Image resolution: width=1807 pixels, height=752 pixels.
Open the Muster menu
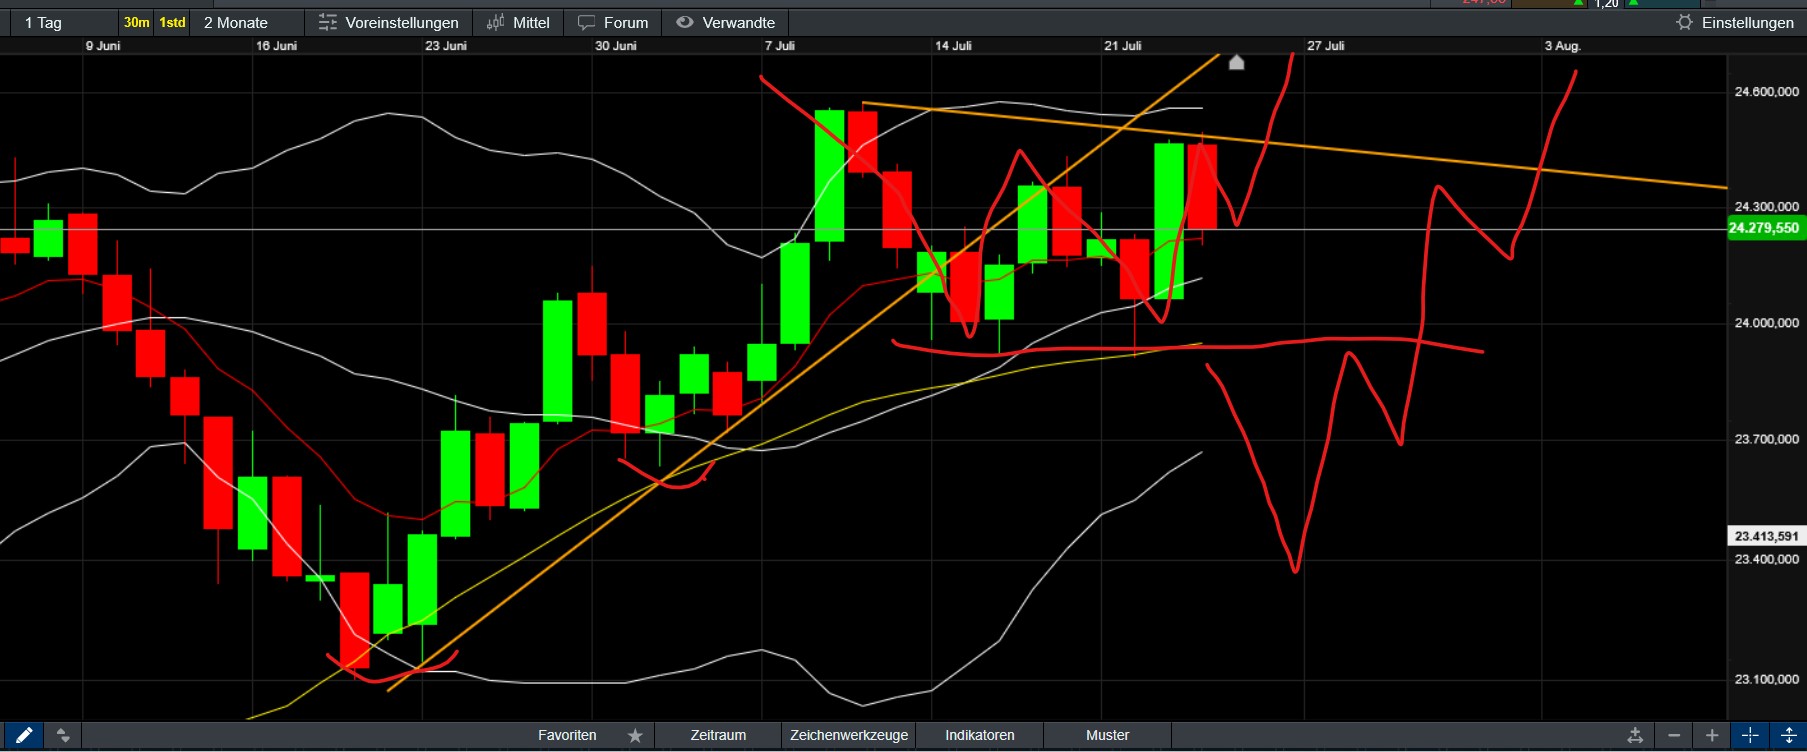tap(1107, 736)
